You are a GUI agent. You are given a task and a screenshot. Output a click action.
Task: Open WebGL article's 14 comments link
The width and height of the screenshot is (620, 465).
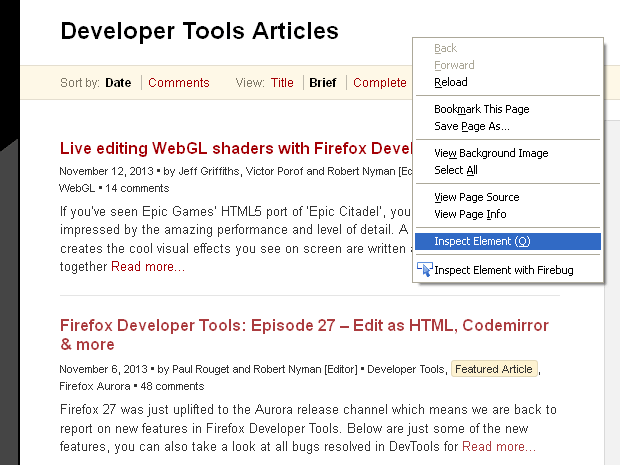[137, 188]
